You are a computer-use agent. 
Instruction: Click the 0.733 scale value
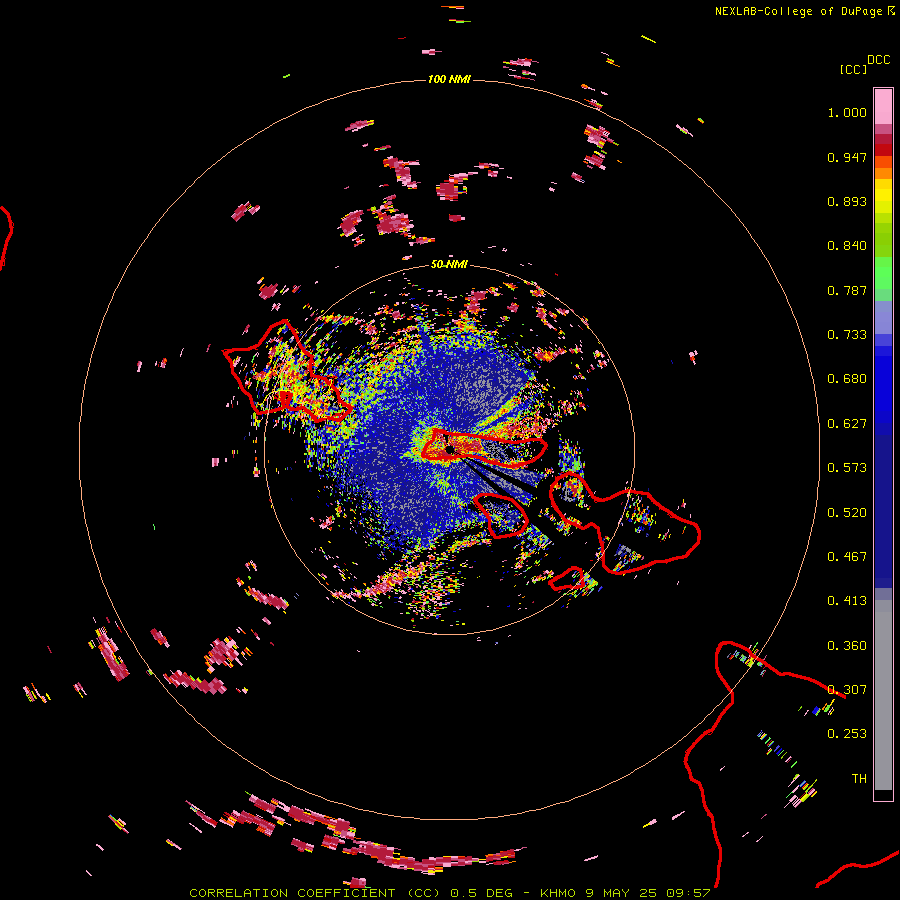(x=847, y=335)
